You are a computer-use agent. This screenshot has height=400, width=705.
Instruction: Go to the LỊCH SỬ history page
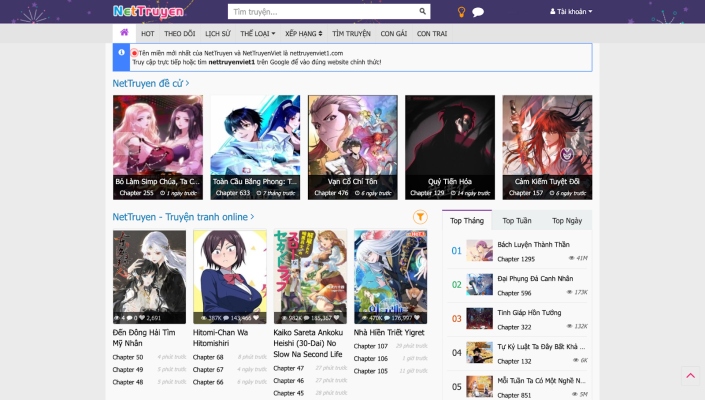pyautogui.click(x=217, y=33)
